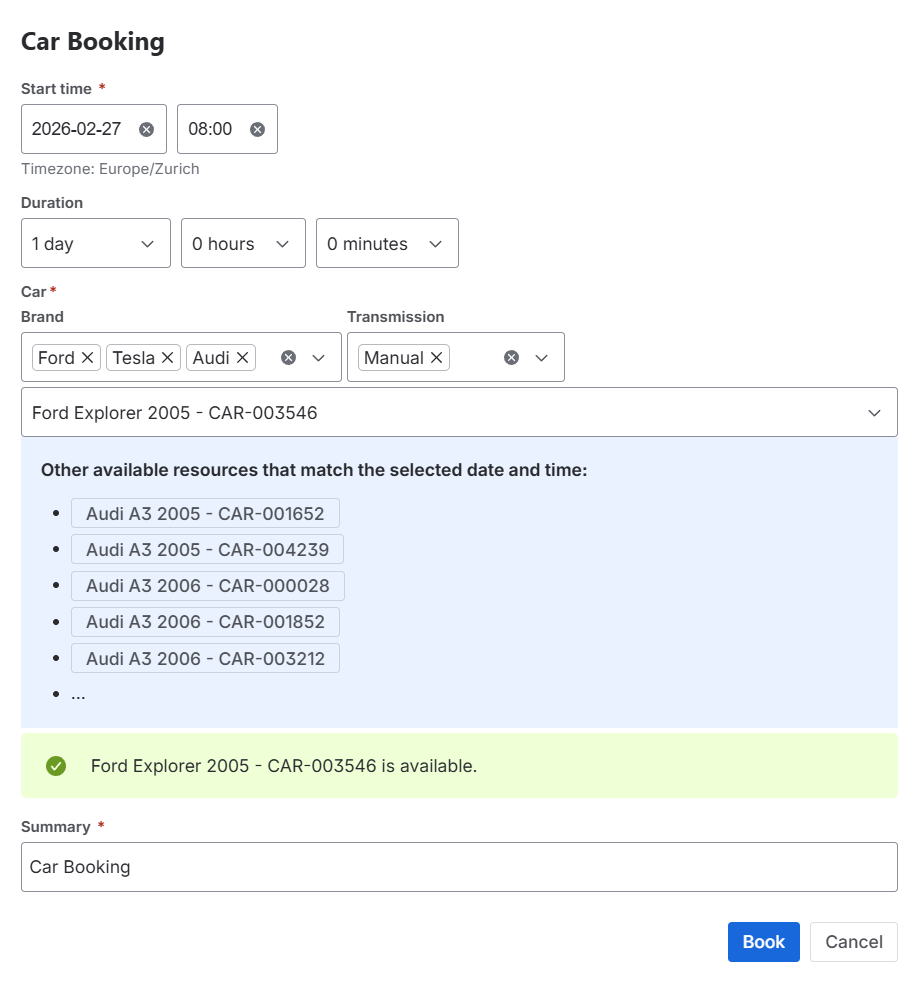Choose Audi A3 2005 - CAR-001652
Image resolution: width=921 pixels, height=982 pixels.
click(205, 514)
